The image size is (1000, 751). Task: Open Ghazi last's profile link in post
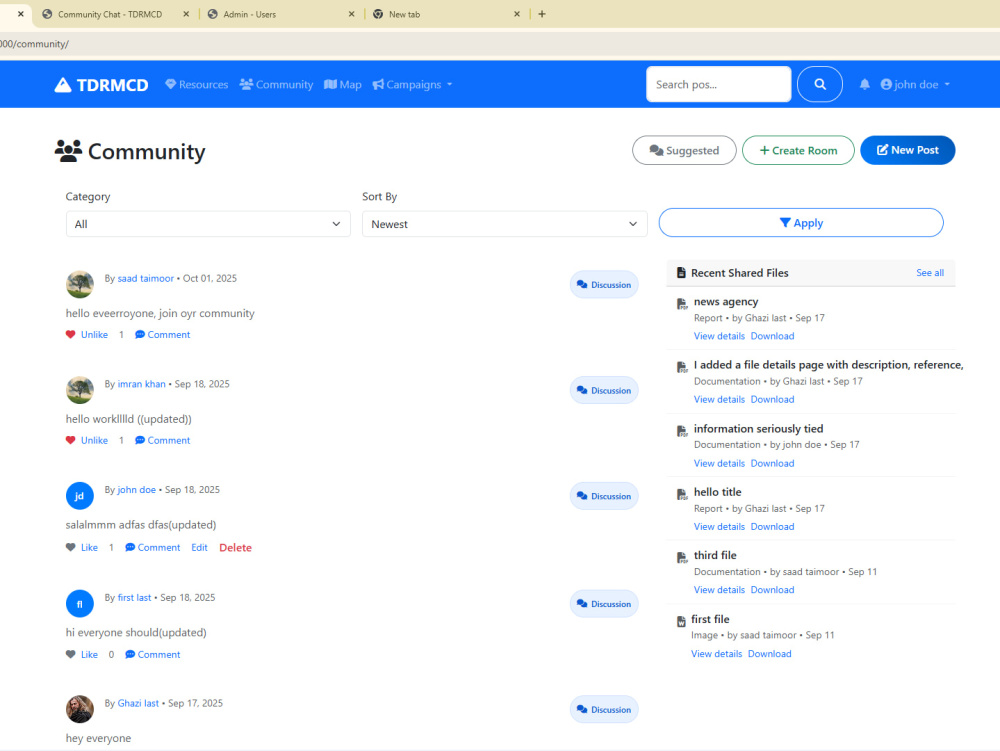coord(138,703)
